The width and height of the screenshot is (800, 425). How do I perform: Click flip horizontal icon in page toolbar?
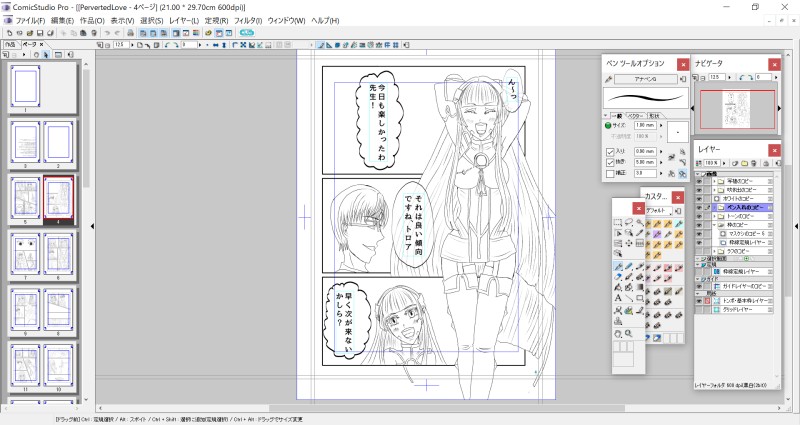tap(215, 44)
